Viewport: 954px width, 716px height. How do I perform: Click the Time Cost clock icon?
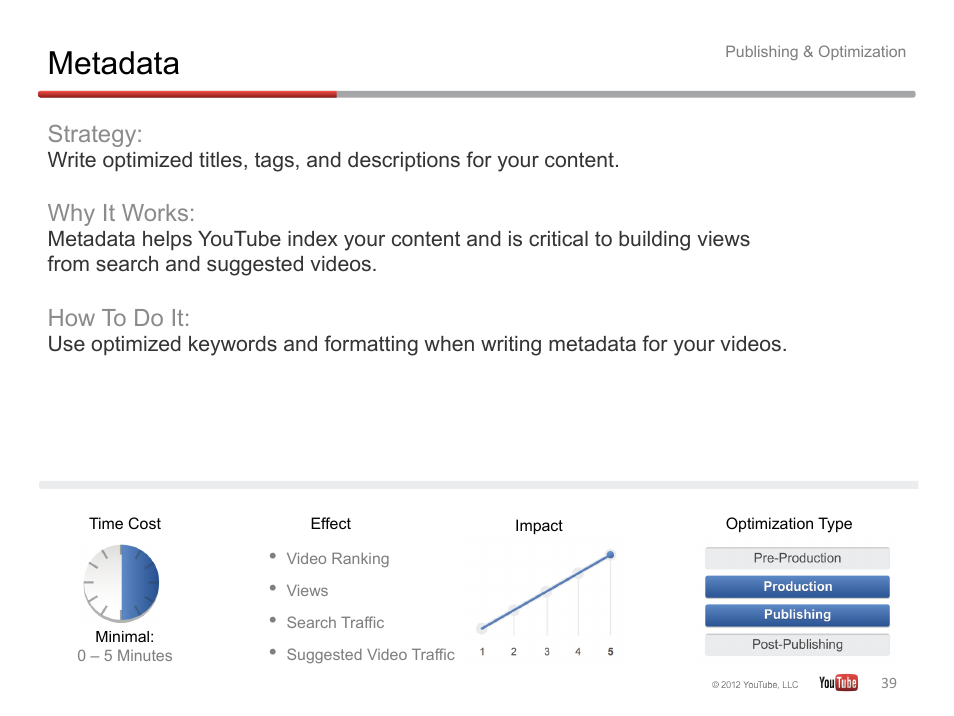pos(121,582)
